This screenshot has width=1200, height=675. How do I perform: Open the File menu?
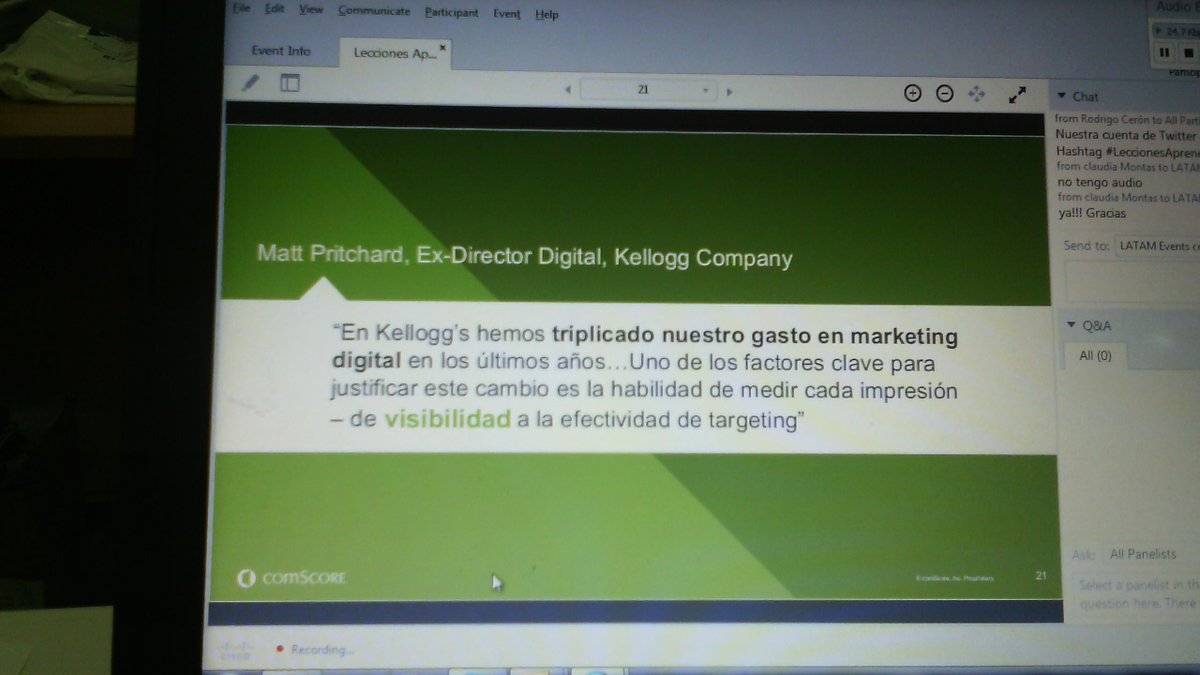(x=241, y=10)
